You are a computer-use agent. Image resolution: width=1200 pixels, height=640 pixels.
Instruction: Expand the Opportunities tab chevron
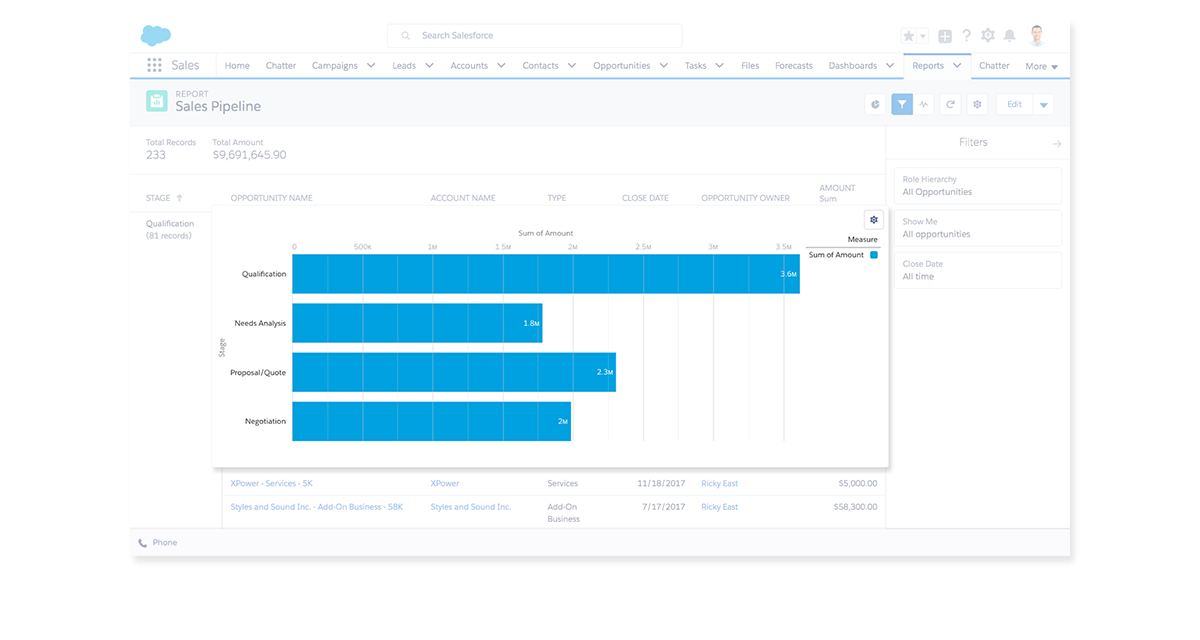659,66
